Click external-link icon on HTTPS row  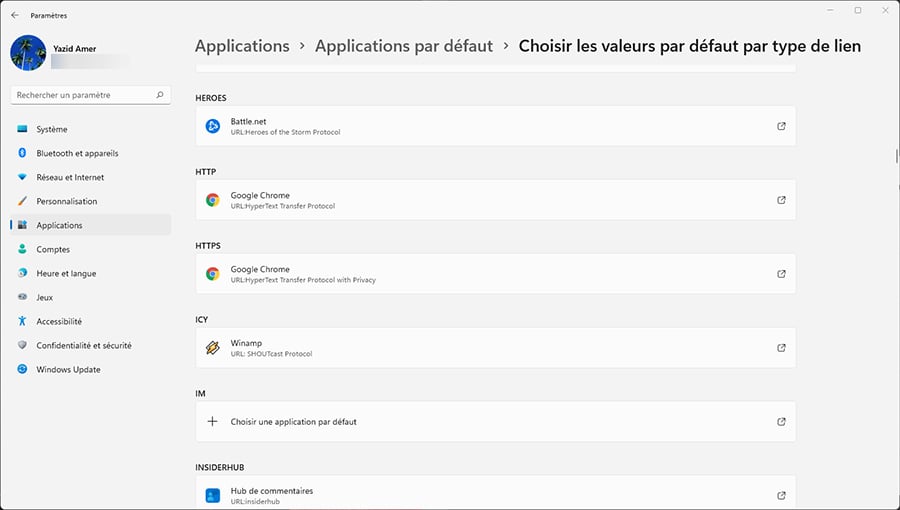[x=781, y=274]
